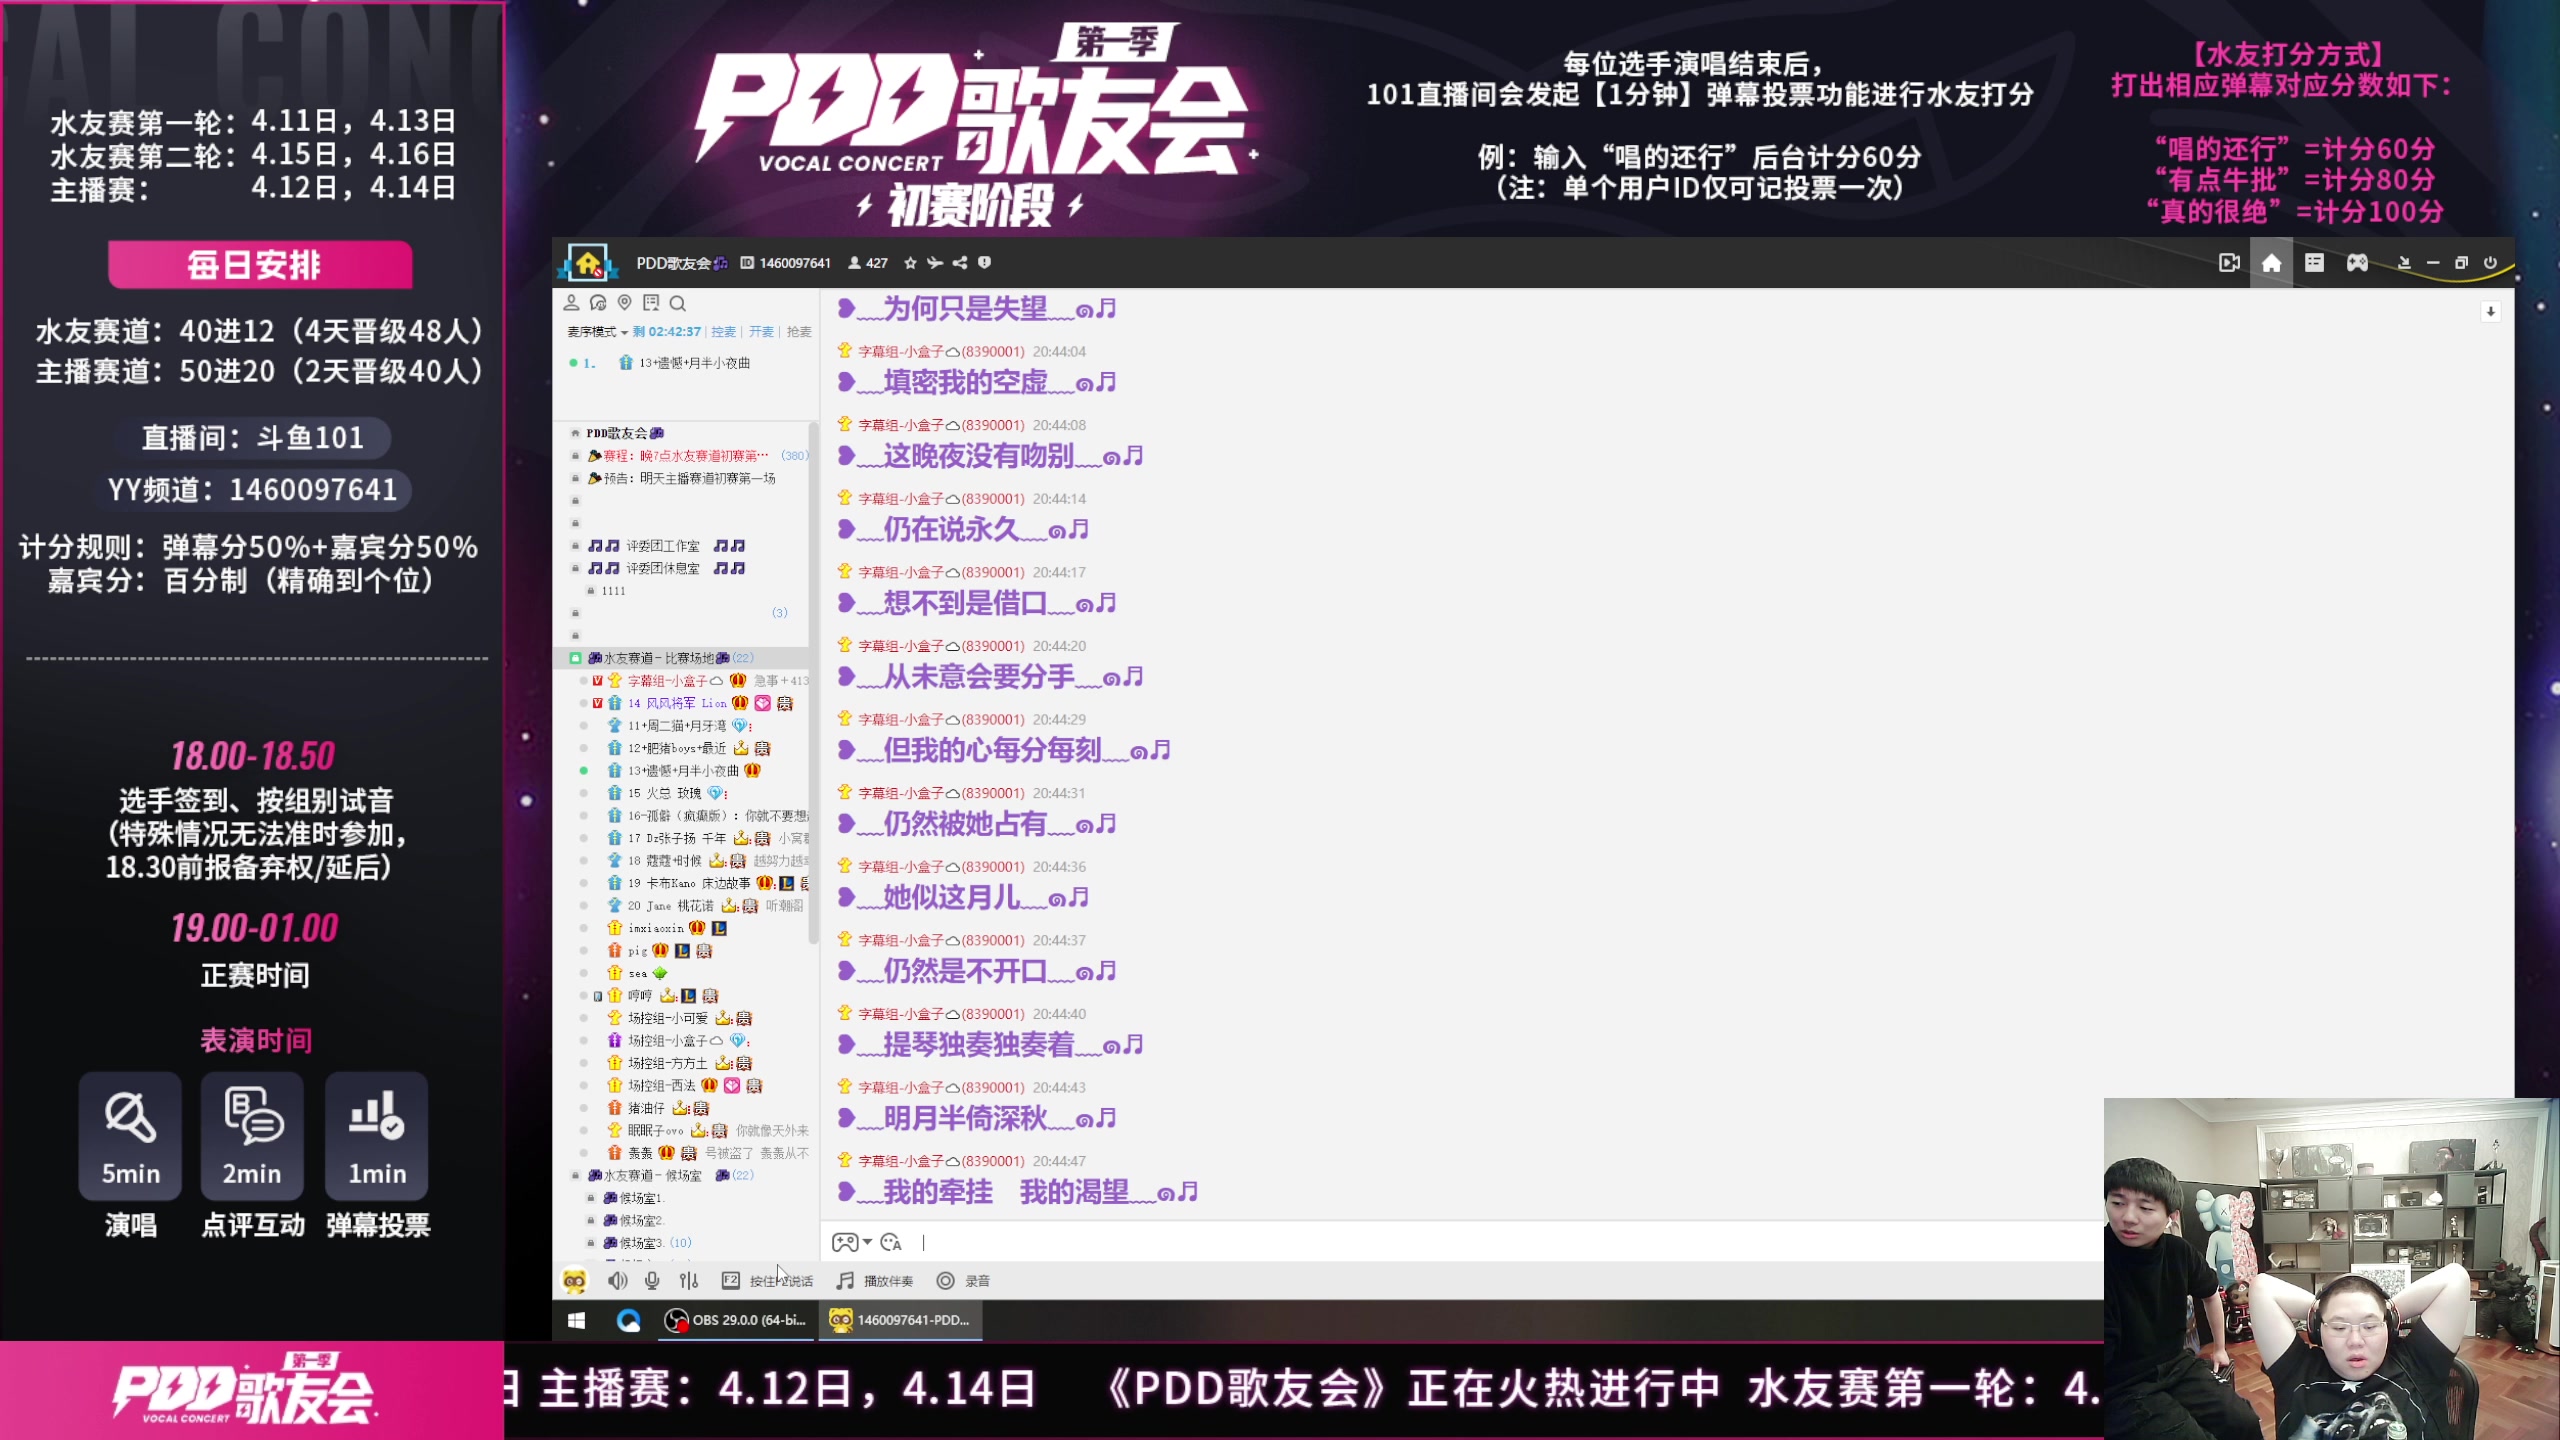Switch to the home tab in the top-right toolbar
Image resolution: width=2560 pixels, height=1440 pixels.
(x=2272, y=263)
